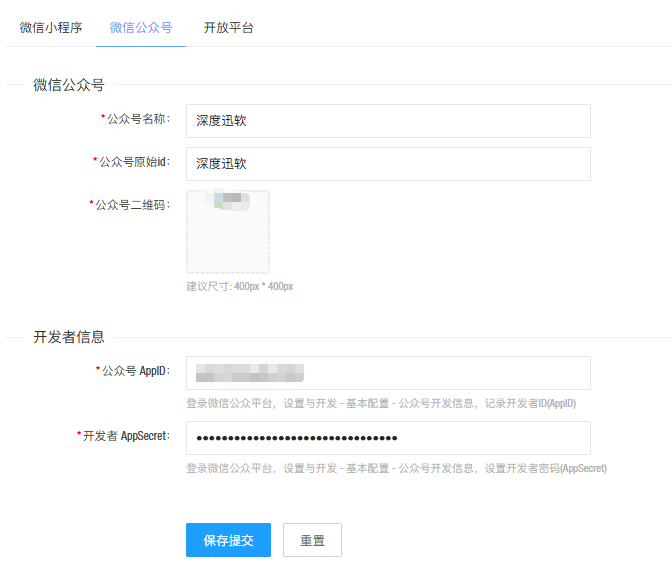Click the 开发者 AppSecret field label
The image size is (671, 577).
point(126,436)
